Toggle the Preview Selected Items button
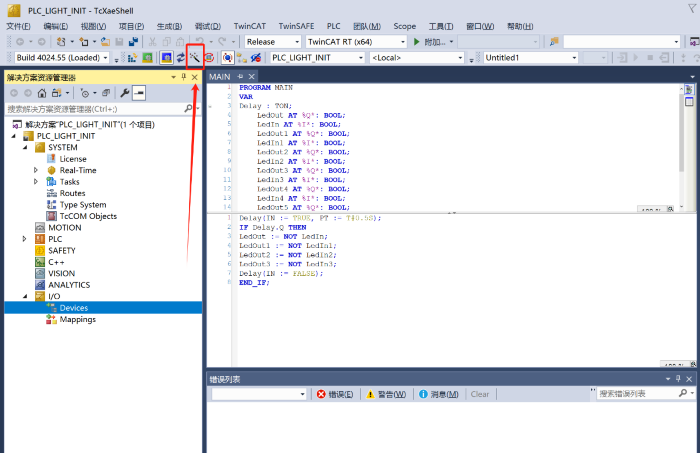 point(139,93)
